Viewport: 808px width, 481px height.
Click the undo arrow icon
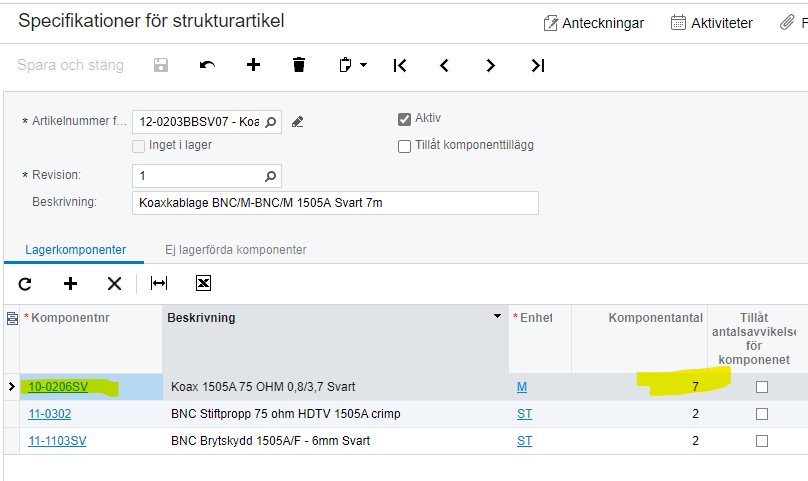click(x=207, y=65)
